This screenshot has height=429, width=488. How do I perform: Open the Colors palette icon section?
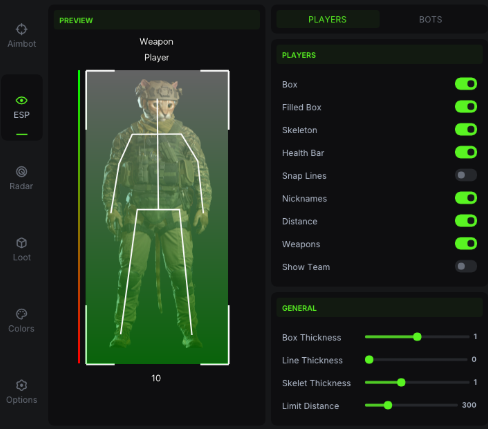pos(22,314)
